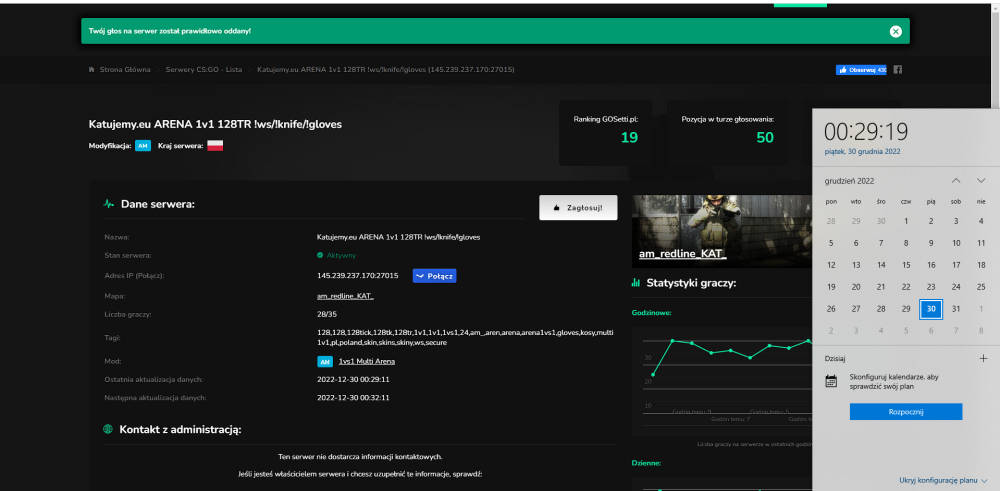The image size is (1000, 491).
Task: Go to previous month in calendar
Action: [956, 181]
